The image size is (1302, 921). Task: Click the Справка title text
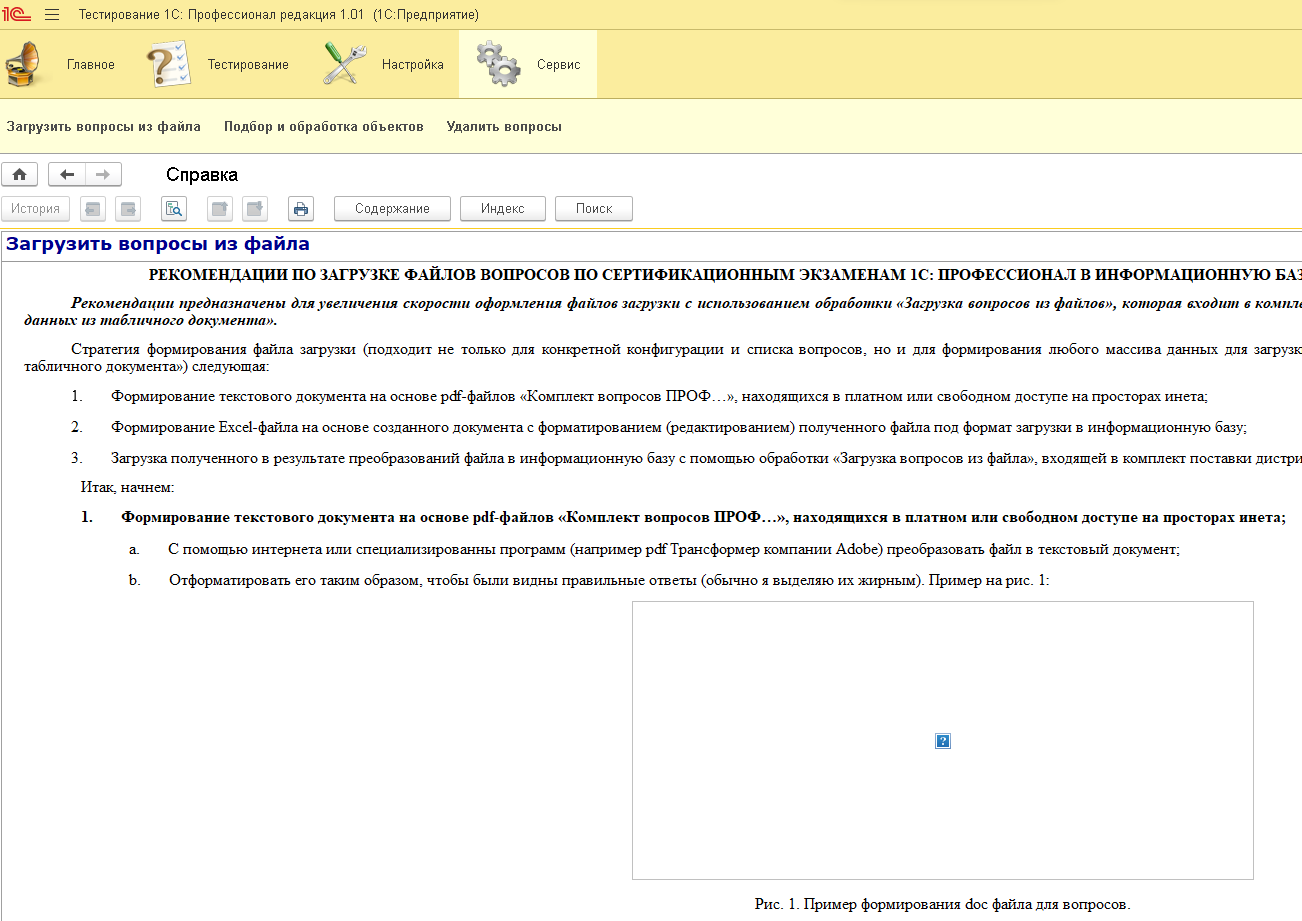click(202, 175)
